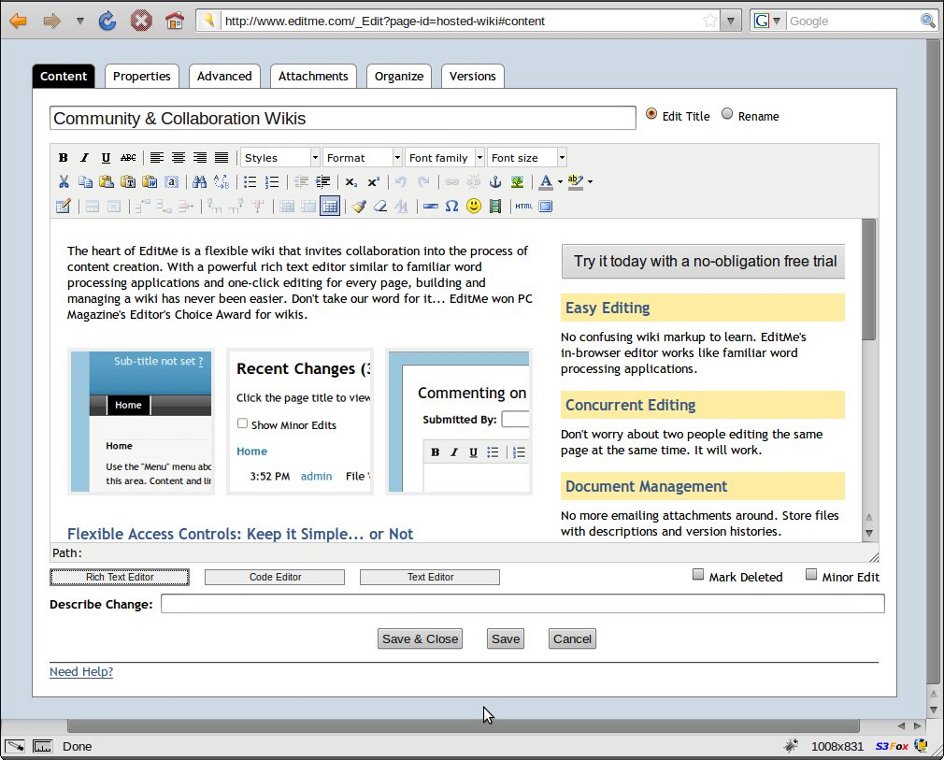The image size is (944, 760).
Task: Clean up messy code with the broom icon
Action: coord(359,206)
